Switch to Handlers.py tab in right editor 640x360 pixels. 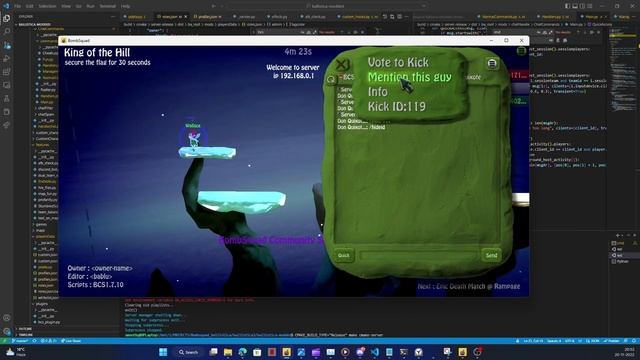pos(553,17)
